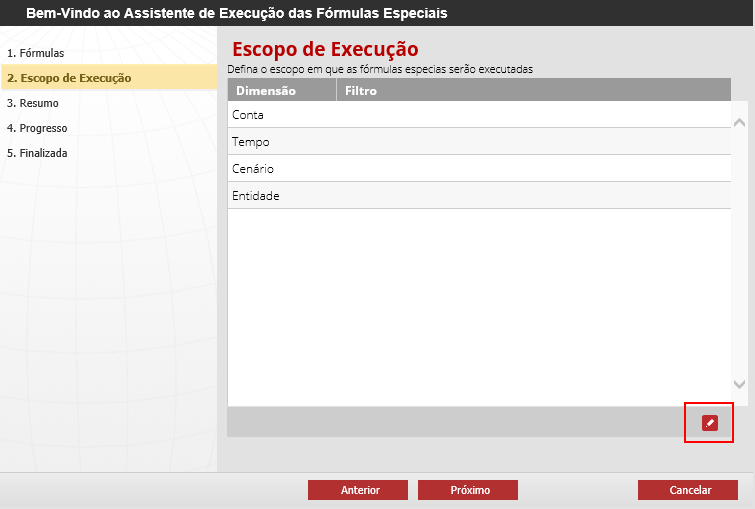This screenshot has height=509, width=755.
Task: Open step 3. Resumo
Action: pyautogui.click(x=33, y=103)
